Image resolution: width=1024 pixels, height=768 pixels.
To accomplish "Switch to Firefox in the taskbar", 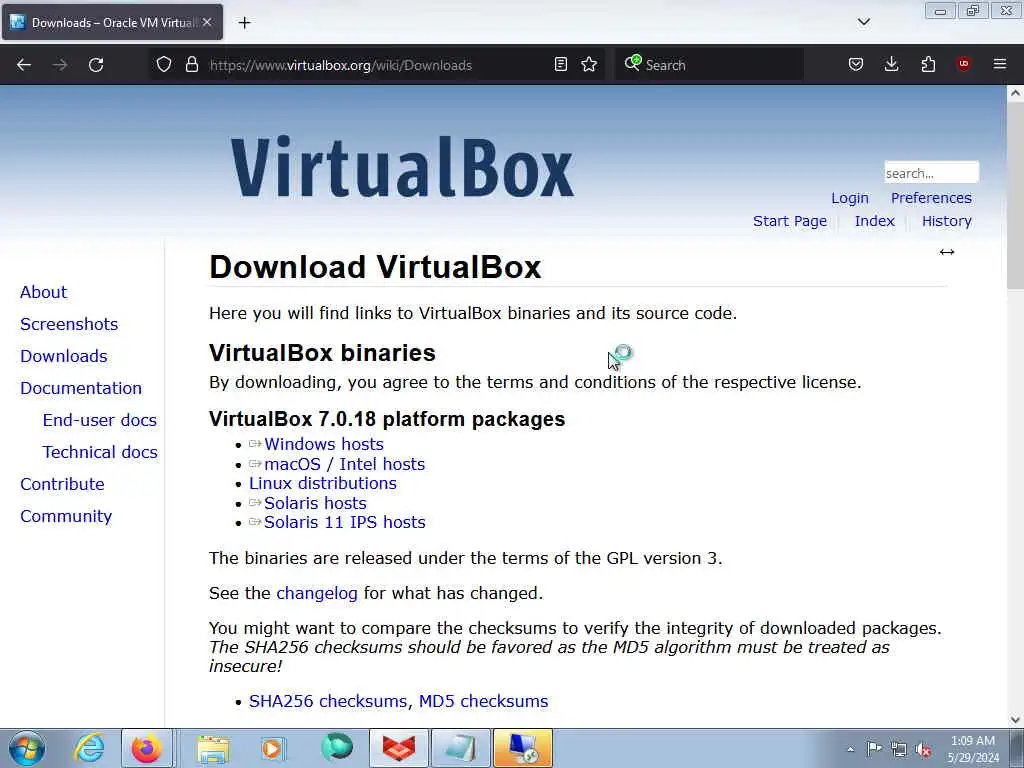I will (x=147, y=748).
